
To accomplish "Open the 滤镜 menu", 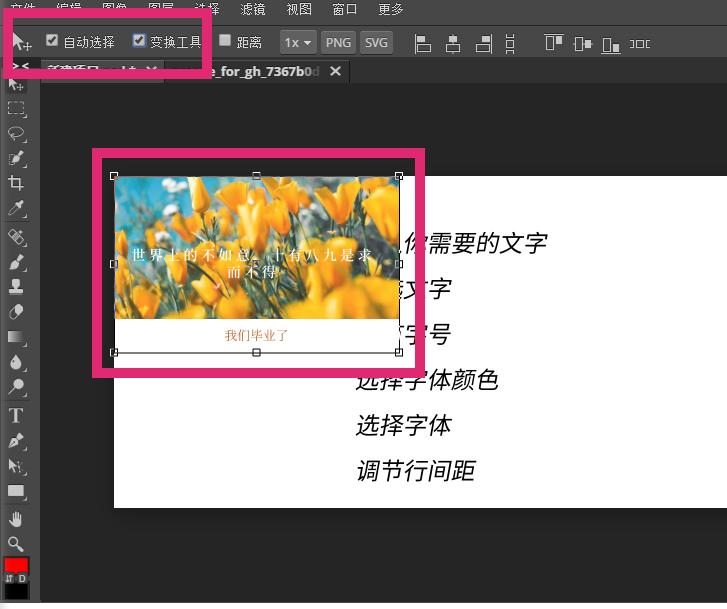I will 253,8.
